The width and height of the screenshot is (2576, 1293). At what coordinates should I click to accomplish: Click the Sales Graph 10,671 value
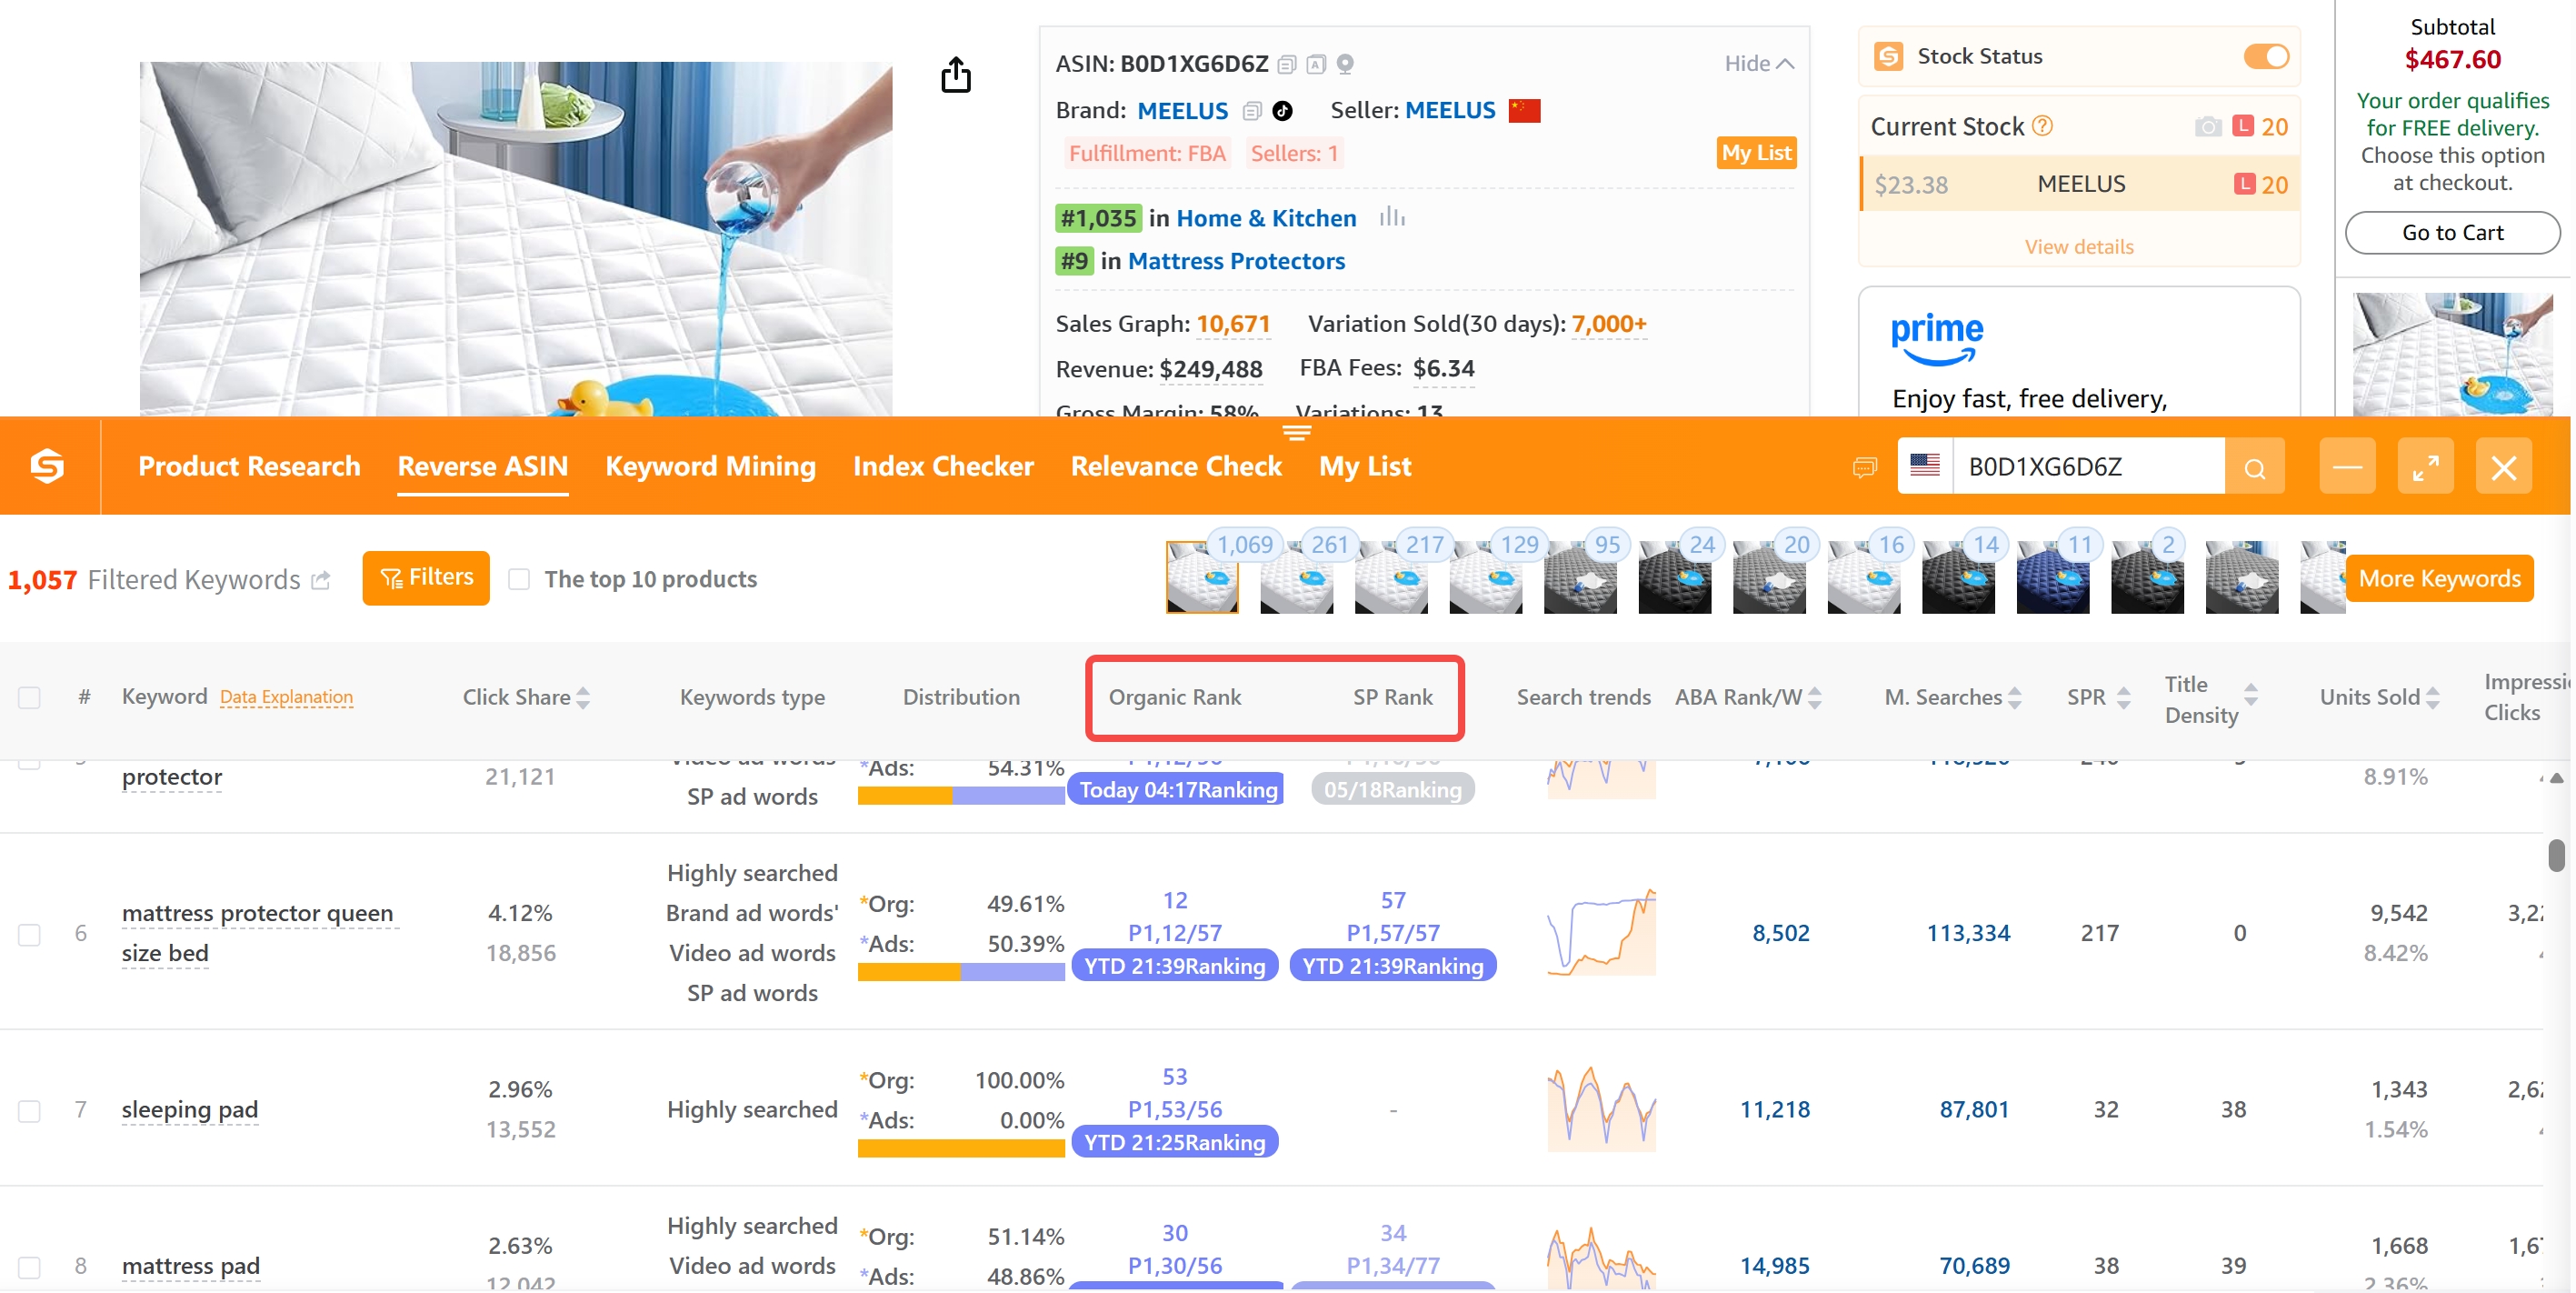tap(1233, 324)
